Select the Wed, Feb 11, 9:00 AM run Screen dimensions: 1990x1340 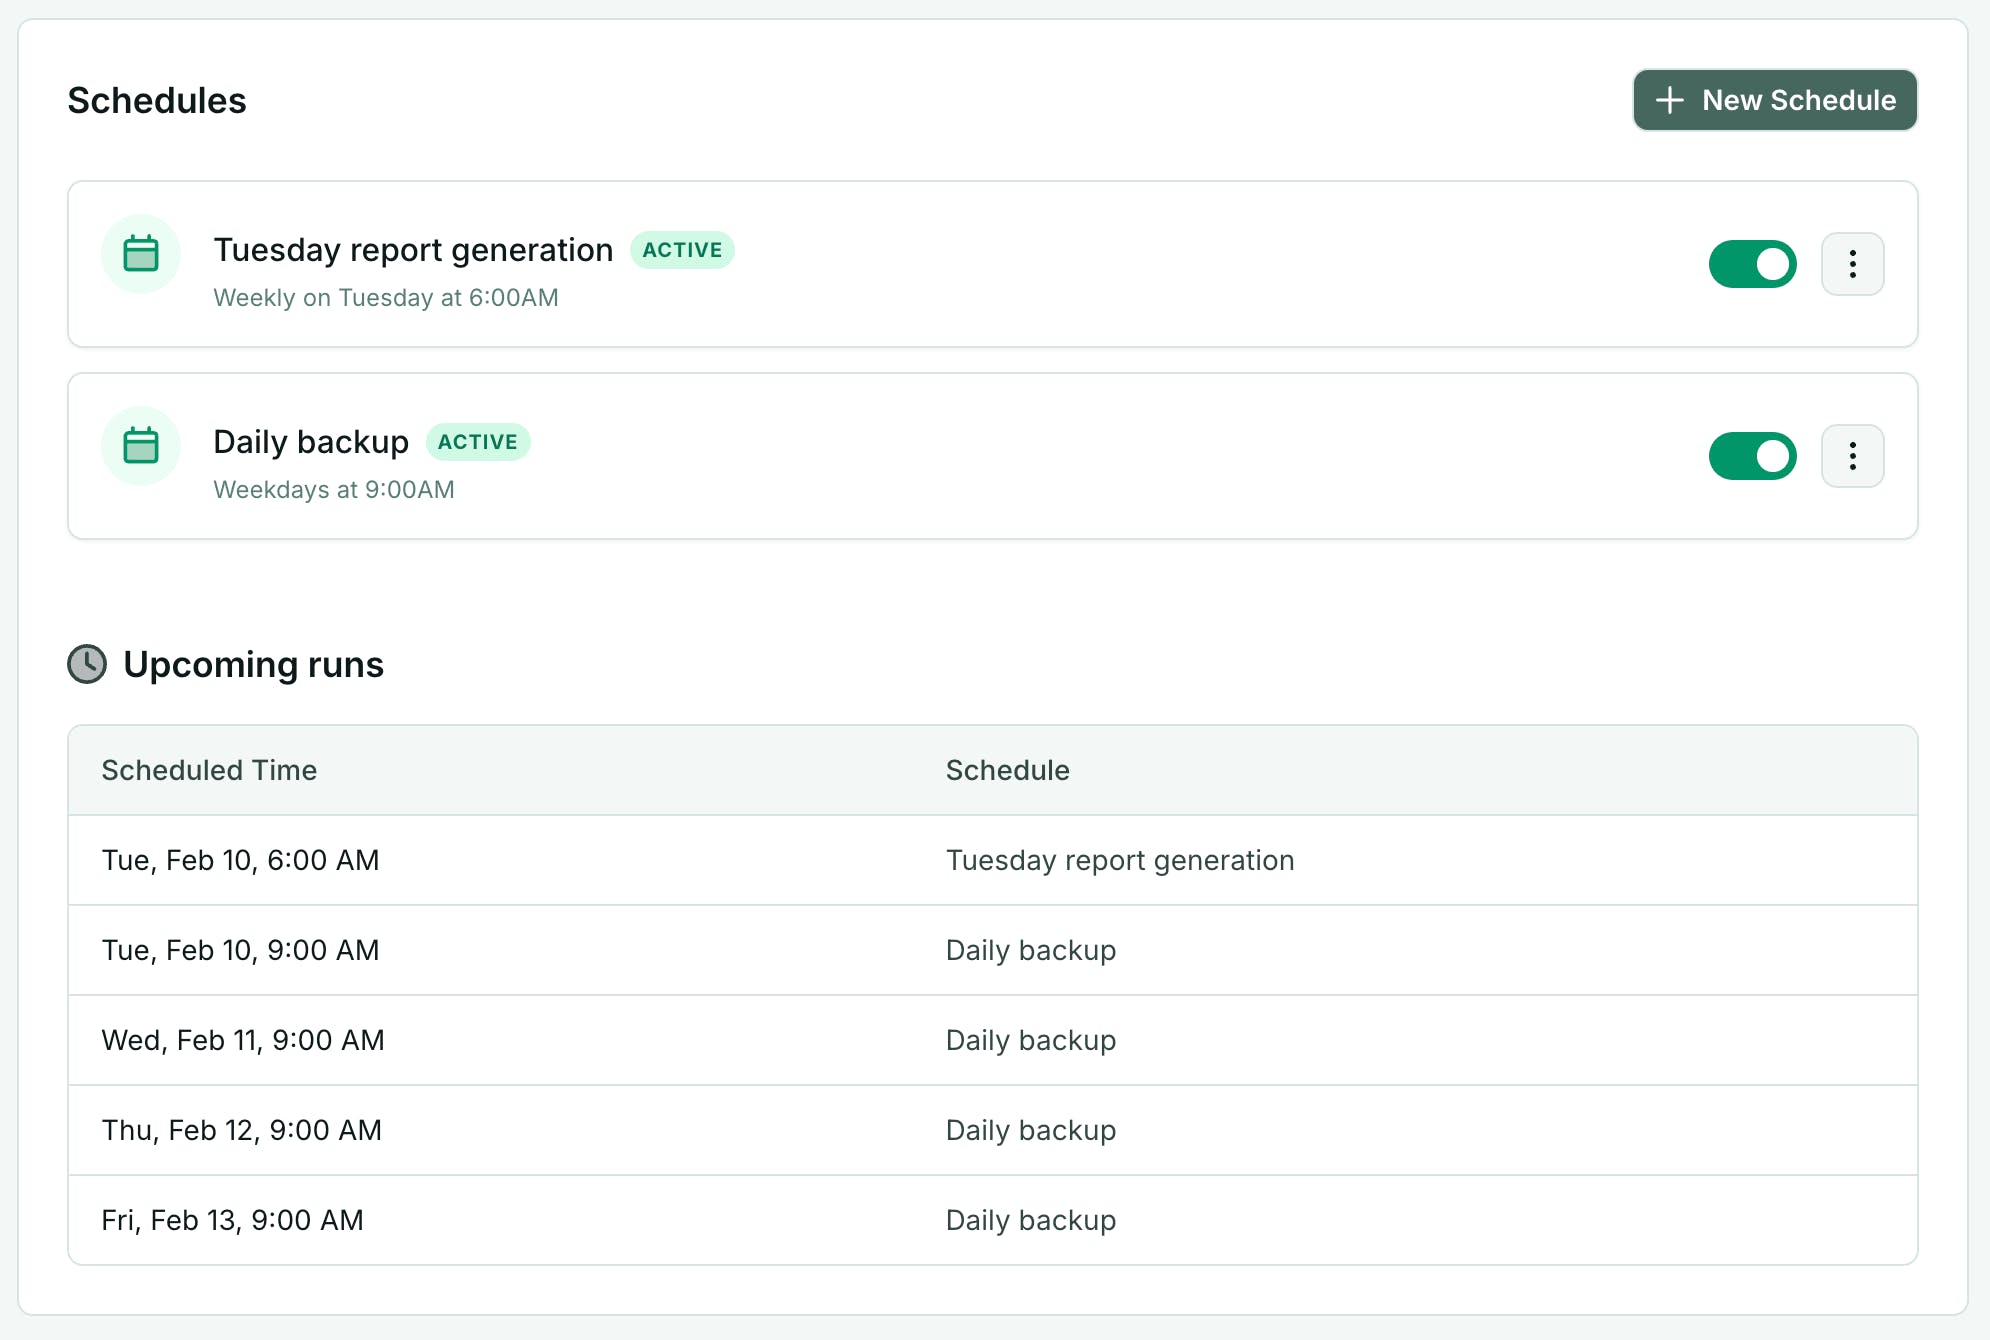pos(243,1040)
